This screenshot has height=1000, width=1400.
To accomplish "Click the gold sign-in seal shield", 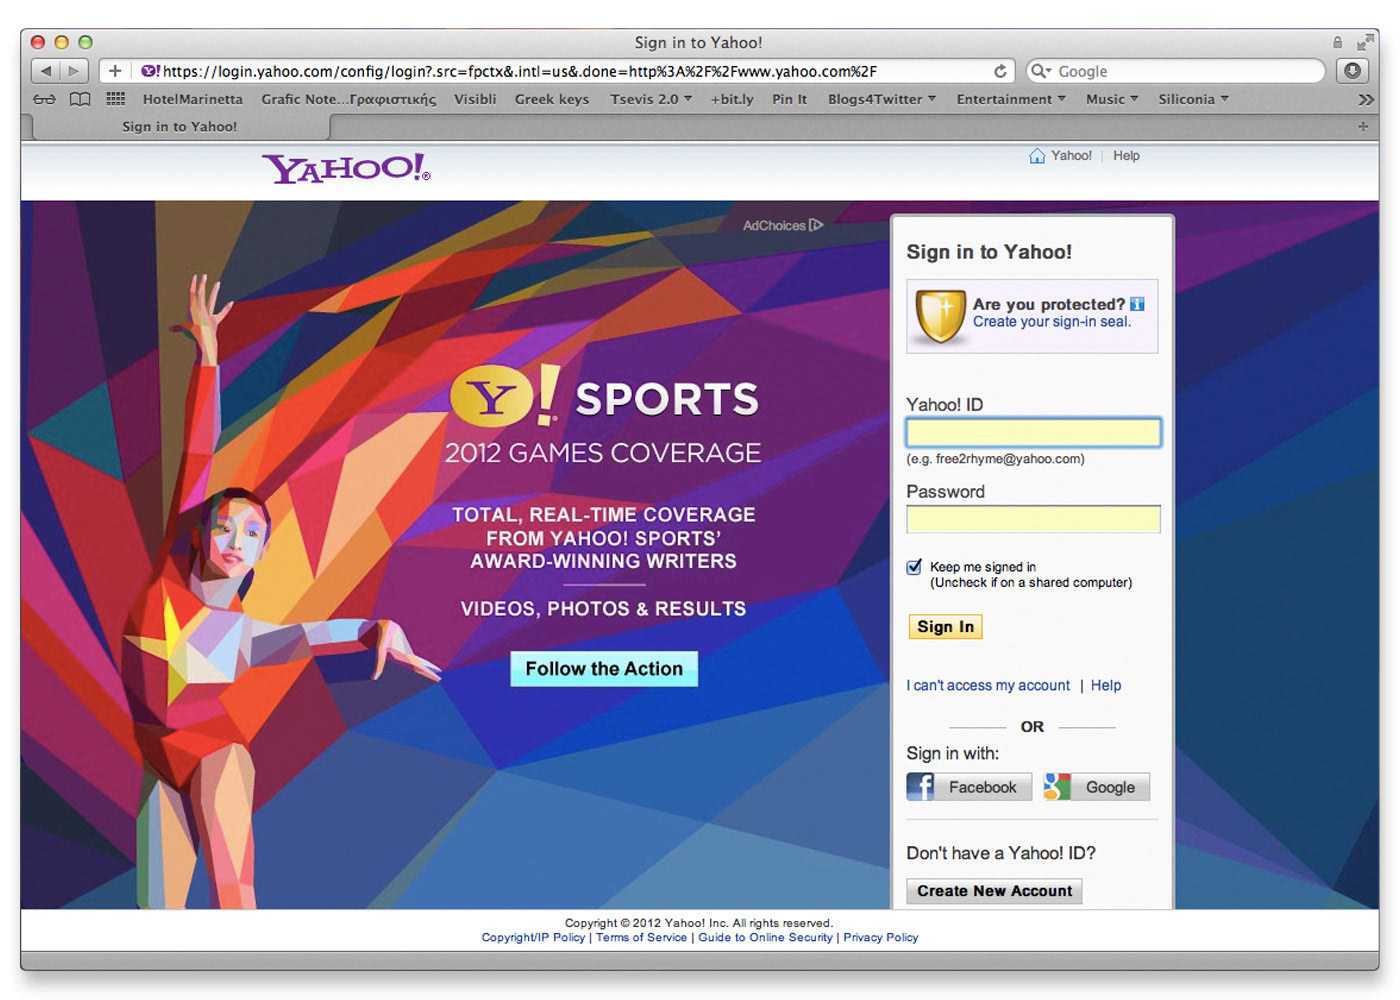I will click(939, 316).
